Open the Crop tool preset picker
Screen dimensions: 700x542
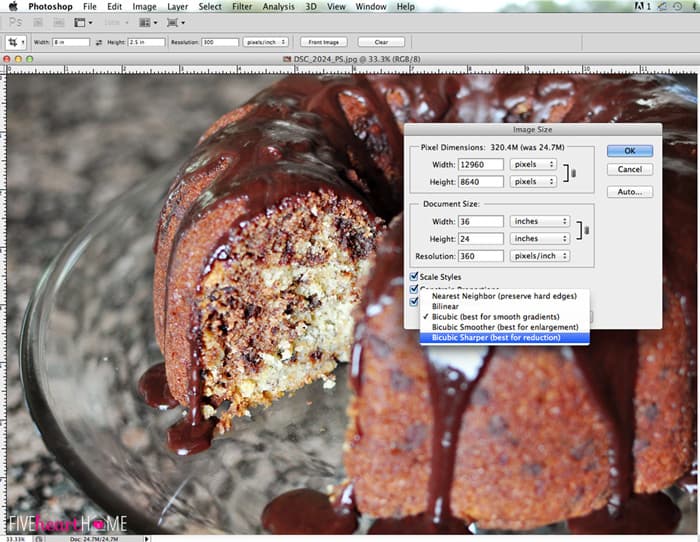[x=16, y=42]
